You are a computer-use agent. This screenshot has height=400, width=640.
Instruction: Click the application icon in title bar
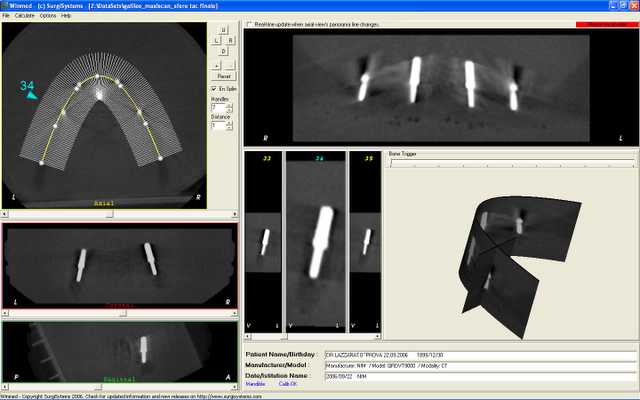[4, 5]
